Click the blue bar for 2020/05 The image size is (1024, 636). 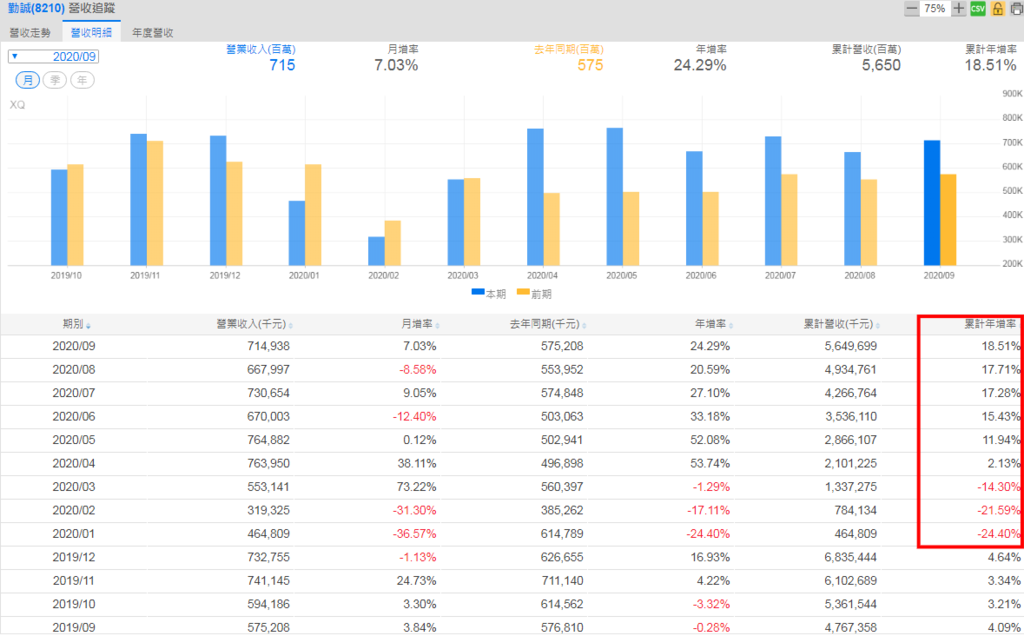(x=615, y=197)
